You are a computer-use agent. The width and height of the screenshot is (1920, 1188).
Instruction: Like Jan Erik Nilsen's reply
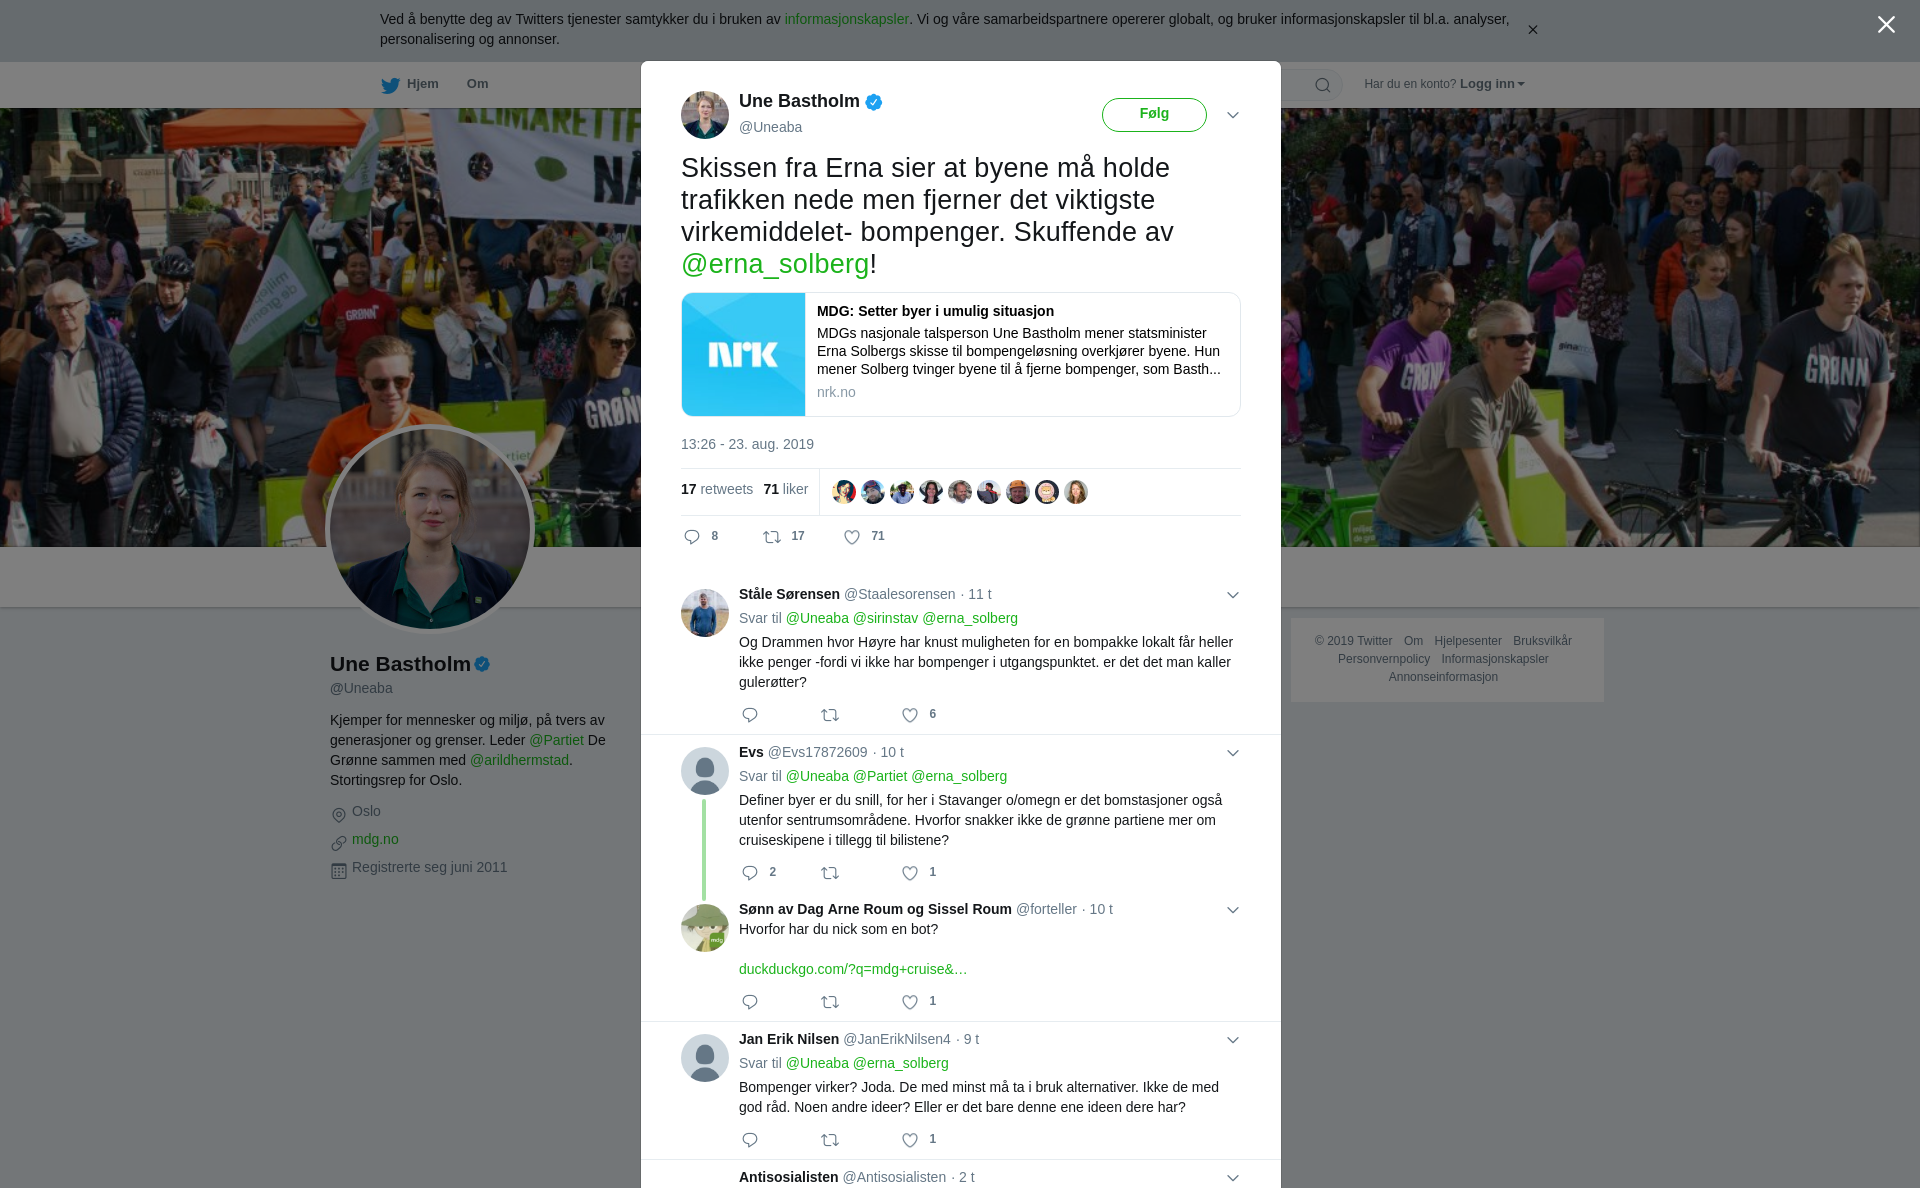(910, 1140)
